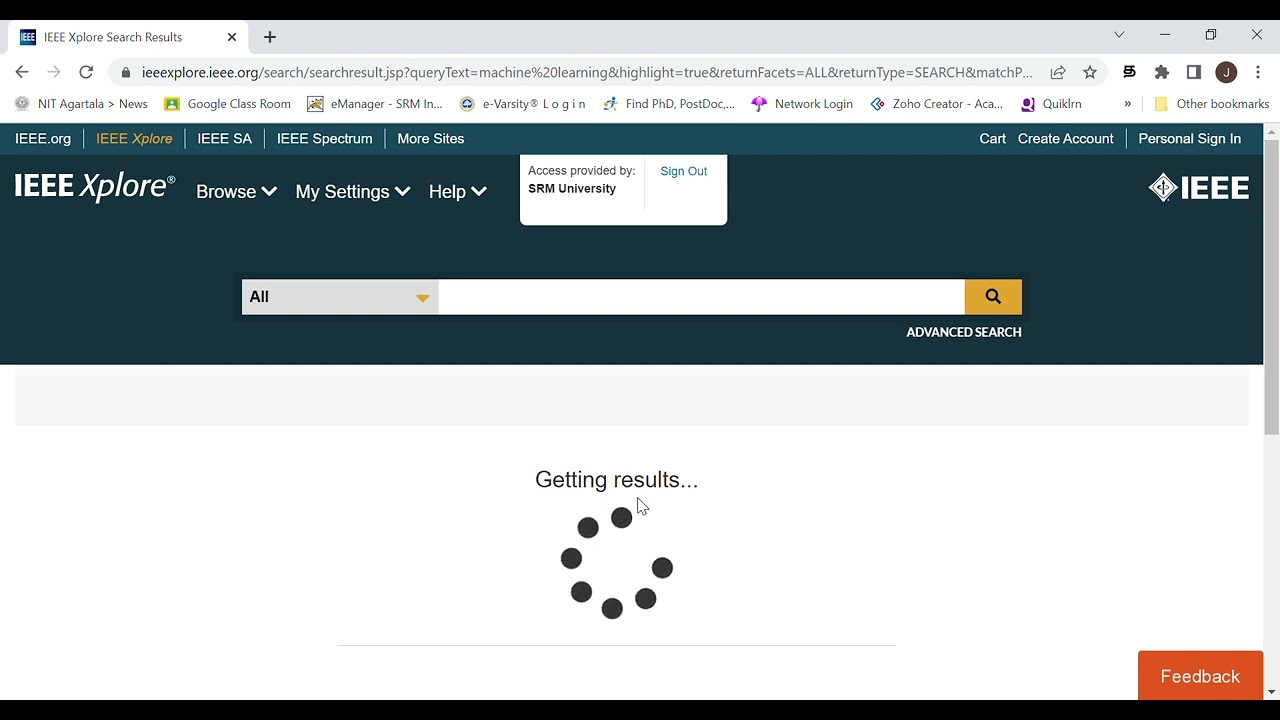The height and width of the screenshot is (720, 1280).
Task: Click the main search text field
Action: (701, 296)
